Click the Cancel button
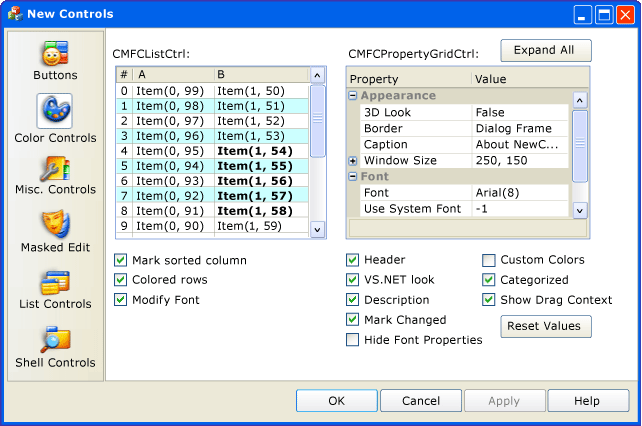 click(x=421, y=401)
